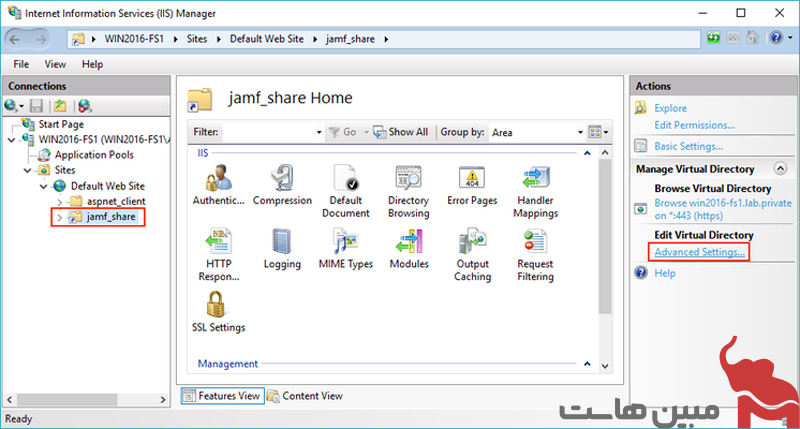Open the Logging feature

coord(282,248)
